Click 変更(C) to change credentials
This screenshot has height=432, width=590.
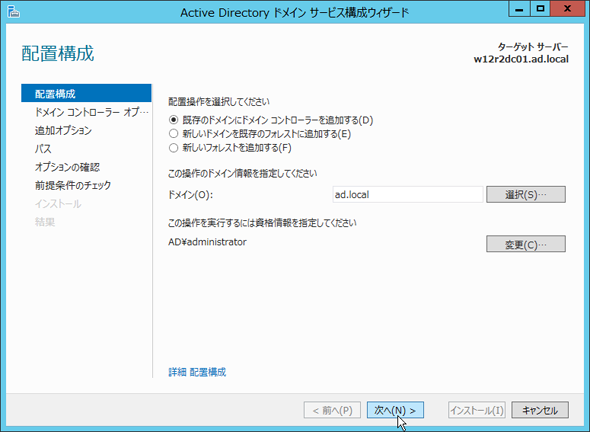pyautogui.click(x=526, y=244)
